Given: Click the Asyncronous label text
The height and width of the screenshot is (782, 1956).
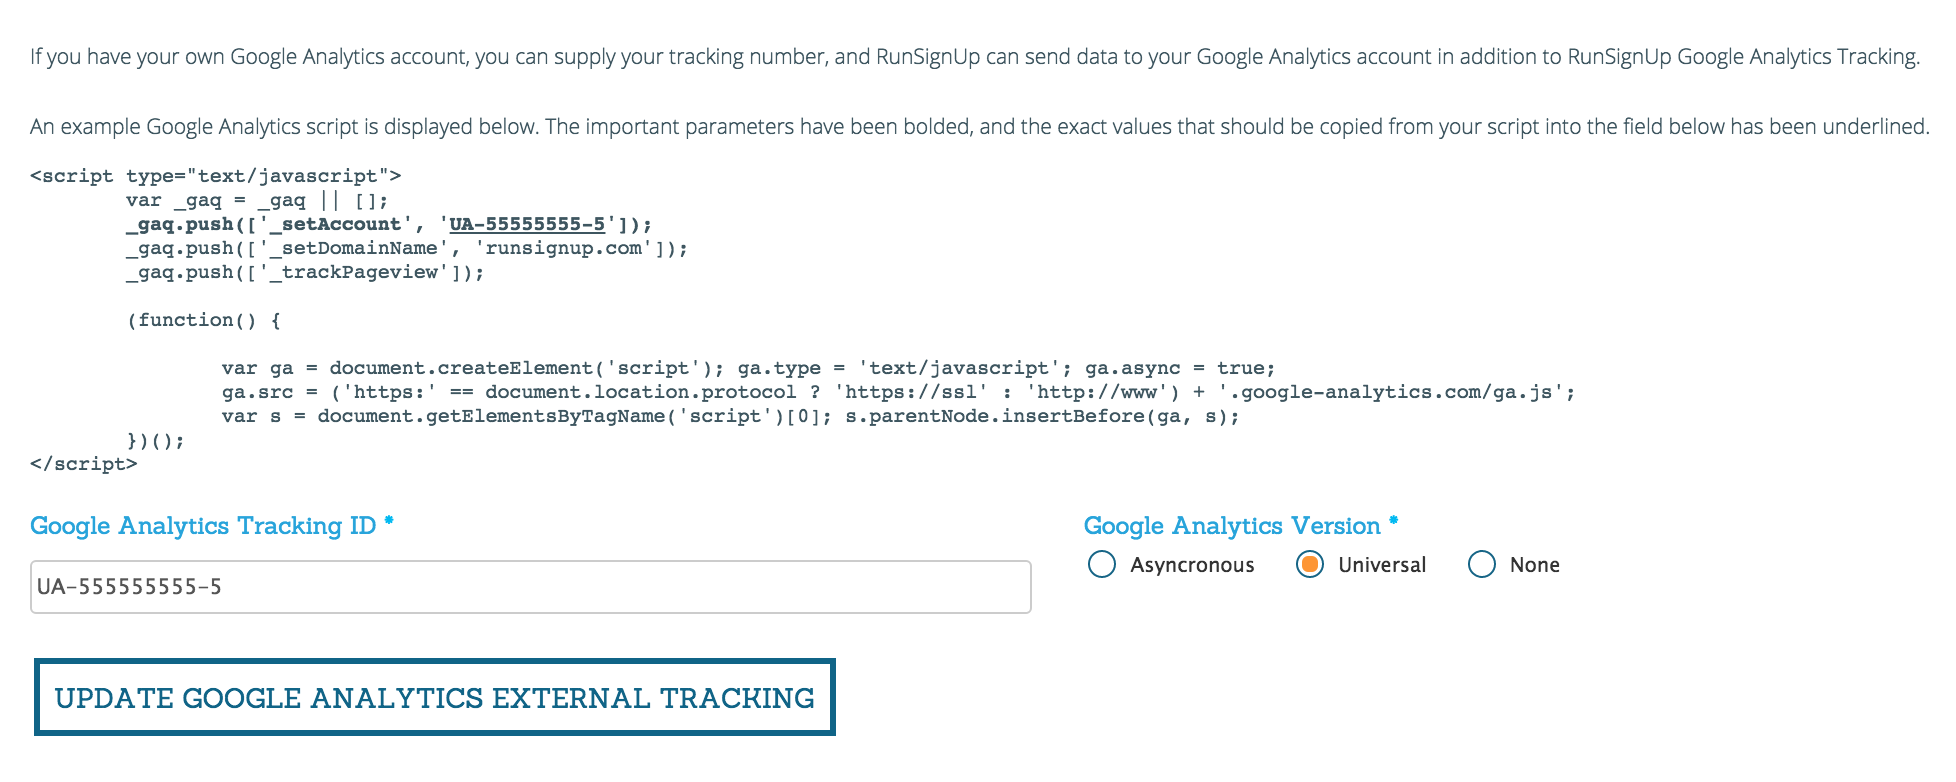Looking at the screenshot, I should tap(1192, 565).
